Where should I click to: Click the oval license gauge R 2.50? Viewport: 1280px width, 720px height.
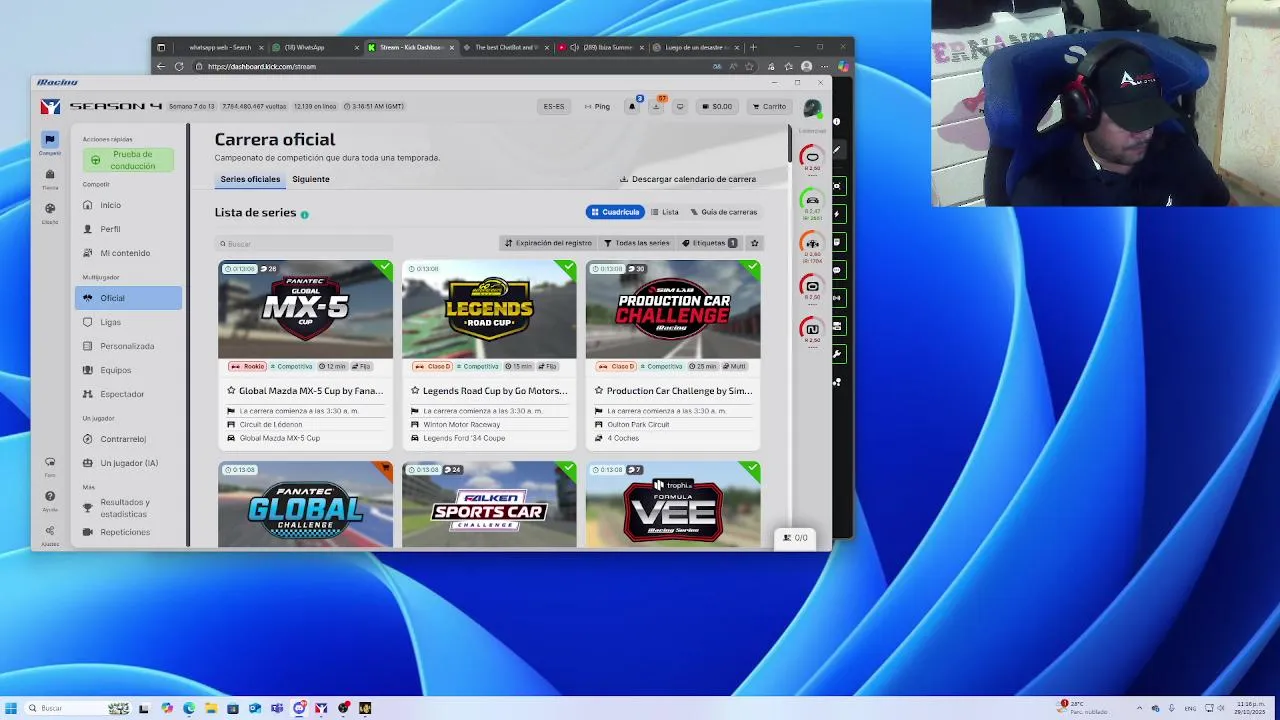[x=812, y=159]
